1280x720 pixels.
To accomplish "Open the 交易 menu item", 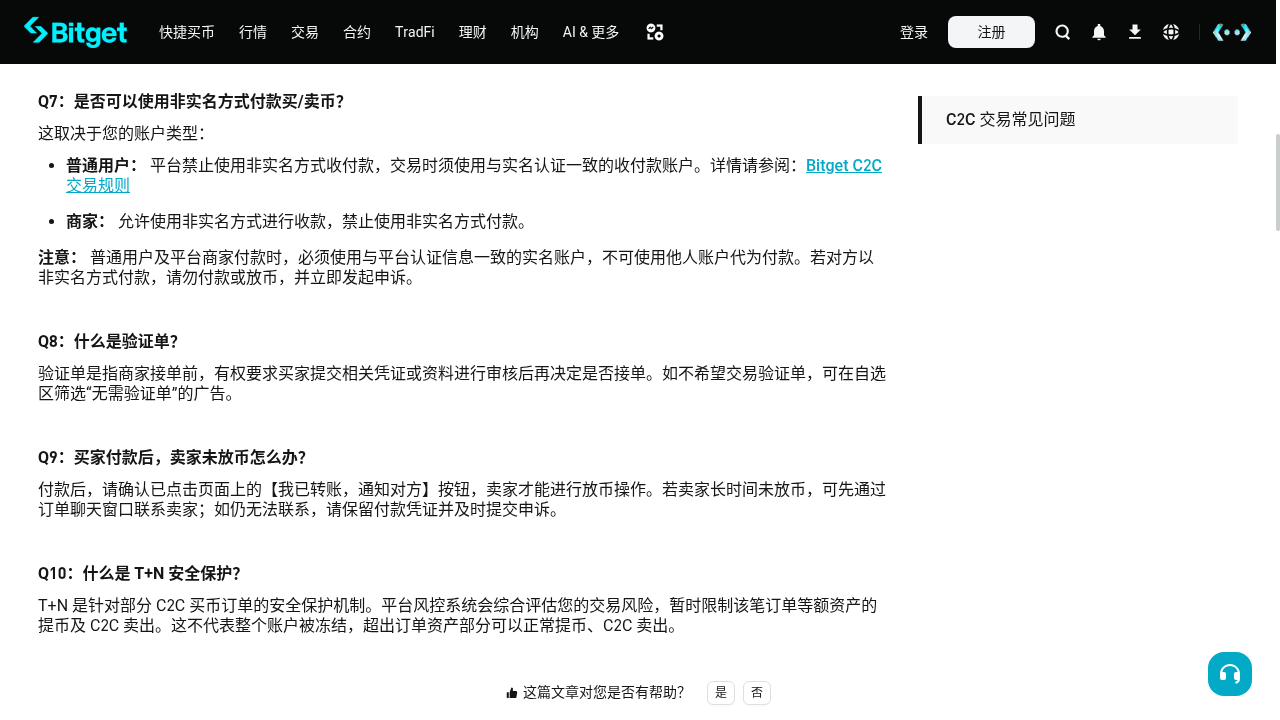I will pyautogui.click(x=305, y=32).
